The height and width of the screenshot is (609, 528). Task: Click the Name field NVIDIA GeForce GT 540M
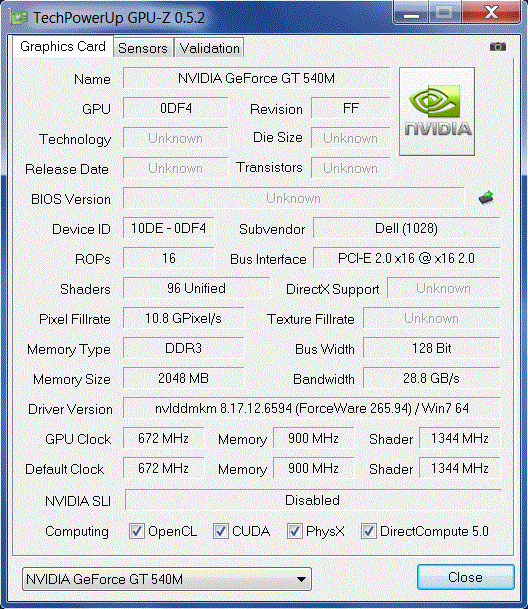point(256,78)
